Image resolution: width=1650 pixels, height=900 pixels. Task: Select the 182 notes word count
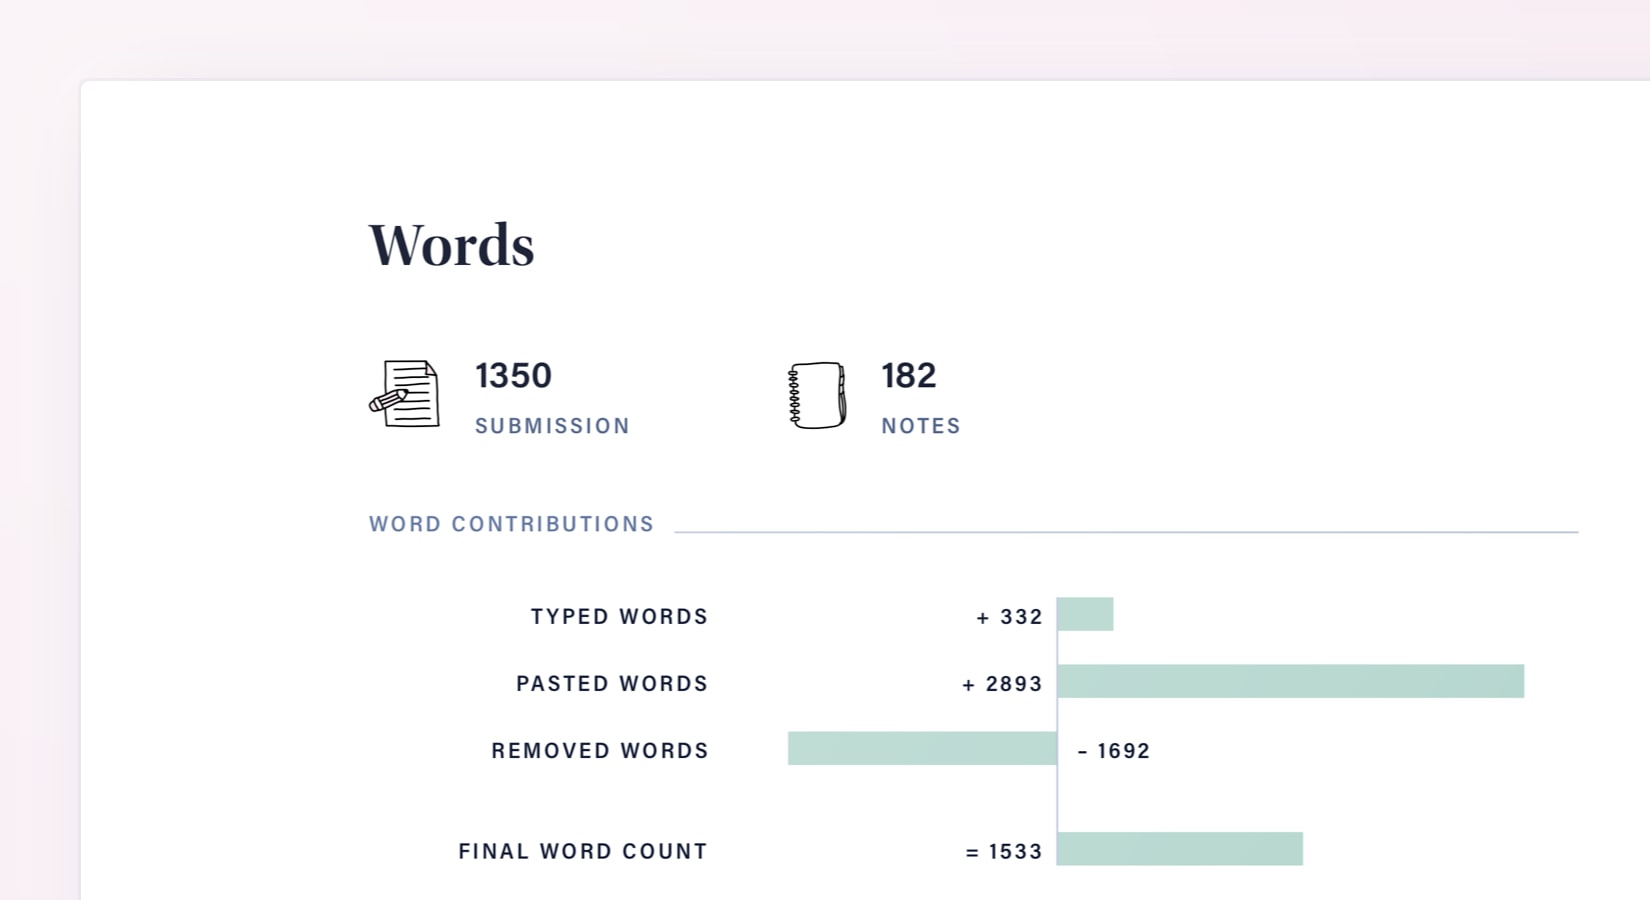[908, 376]
